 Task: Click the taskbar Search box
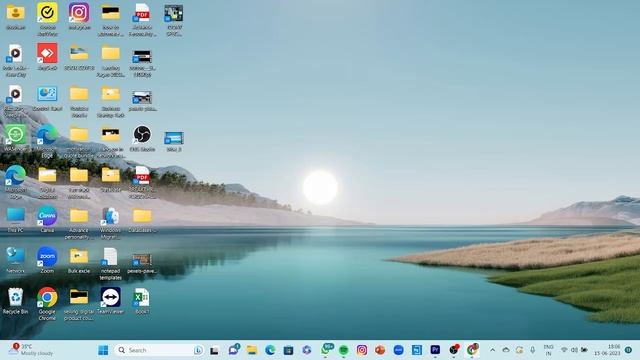pos(159,350)
